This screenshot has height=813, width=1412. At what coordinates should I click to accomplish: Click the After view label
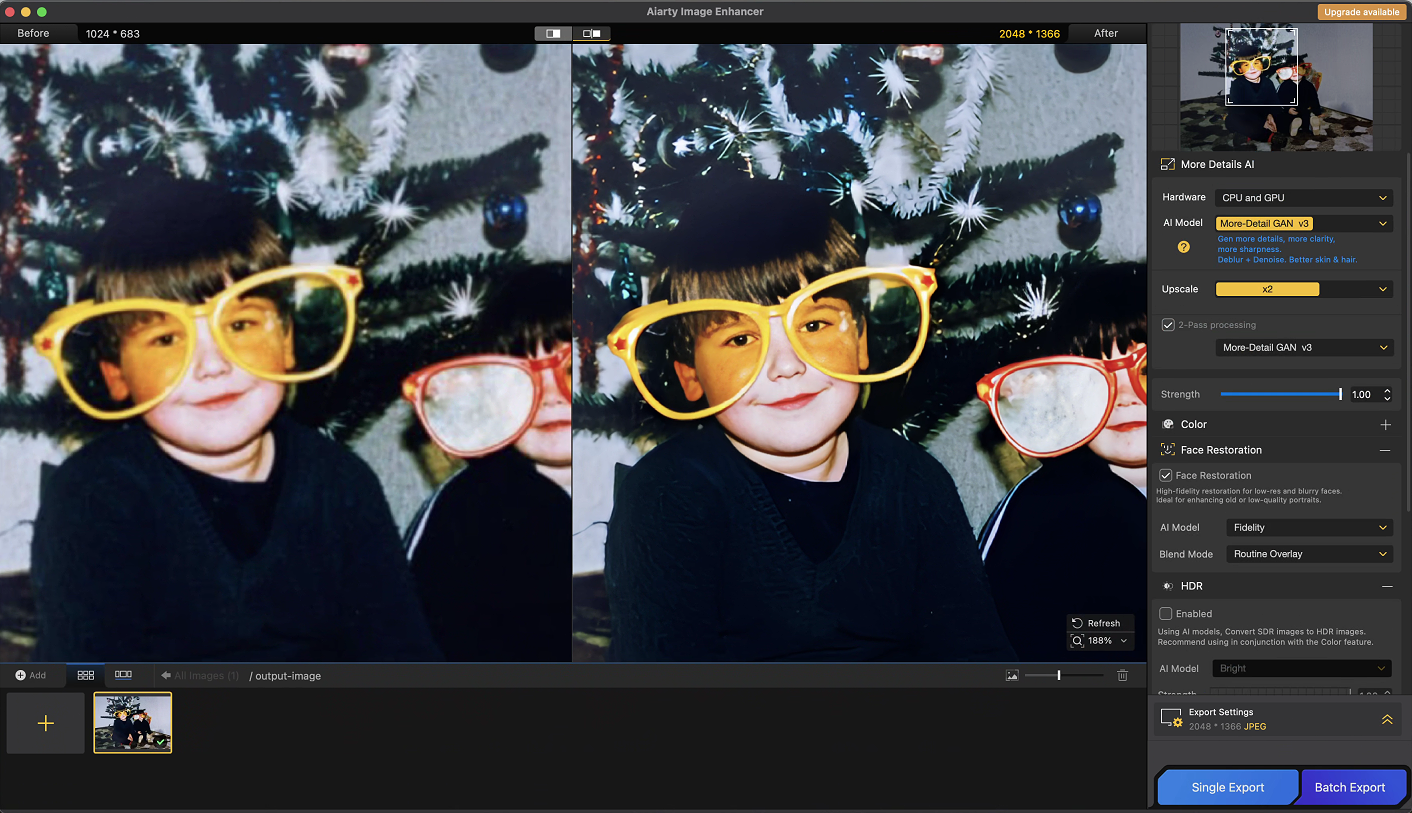tap(1106, 33)
